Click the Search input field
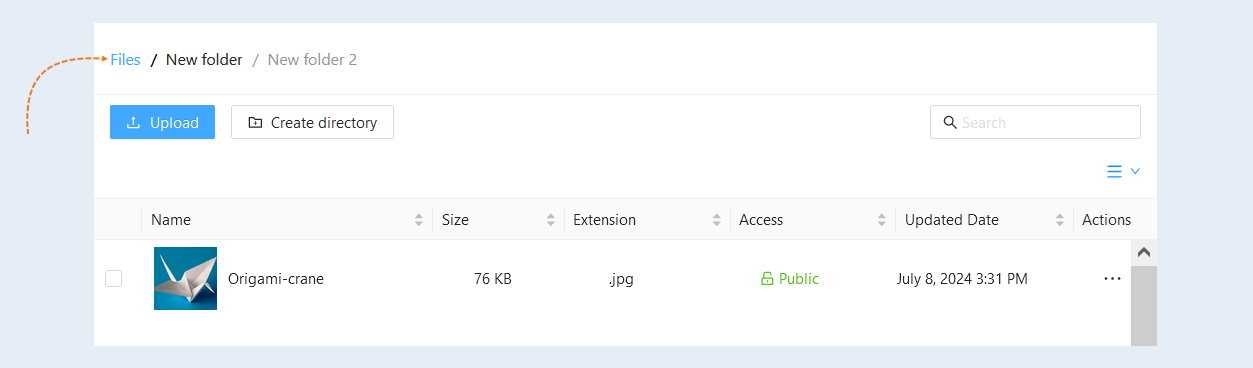The width and height of the screenshot is (1253, 368). pyautogui.click(x=1036, y=122)
